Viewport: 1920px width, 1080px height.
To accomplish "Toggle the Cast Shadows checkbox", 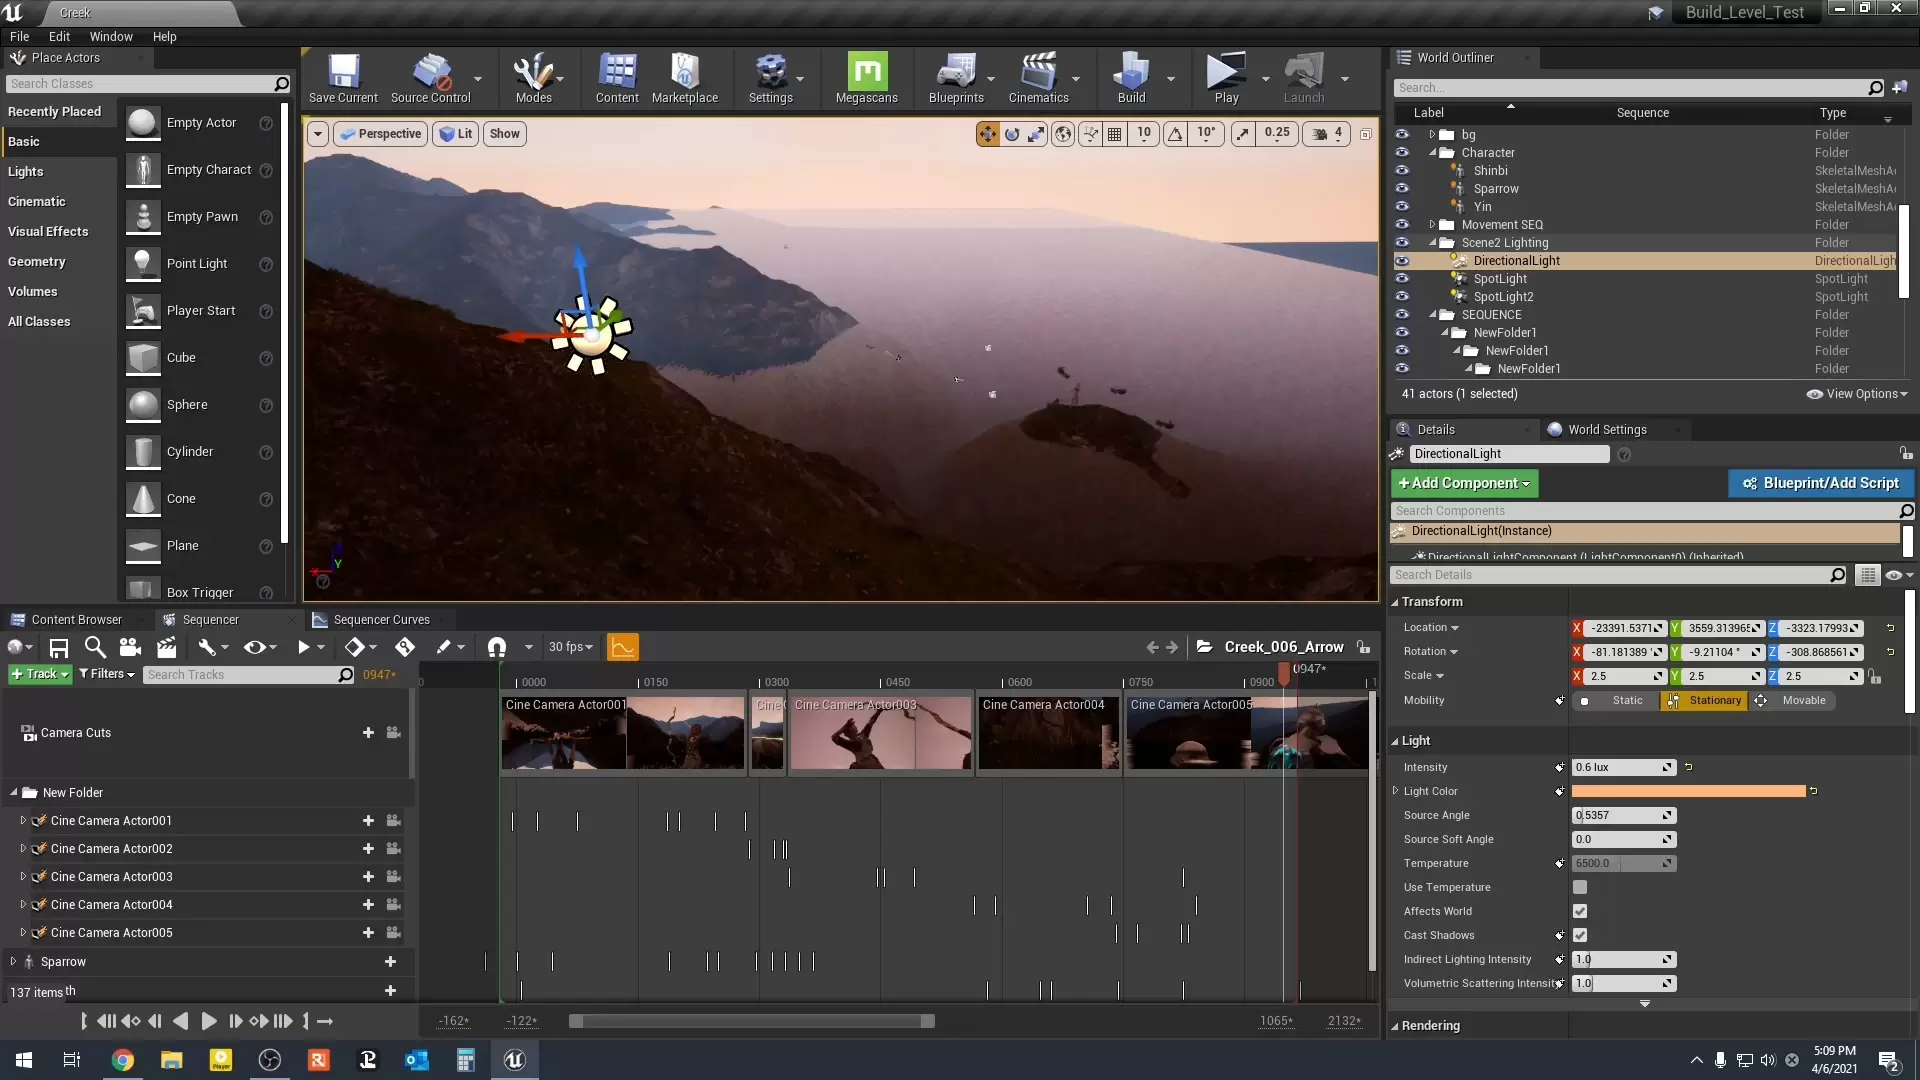I will coord(1579,935).
